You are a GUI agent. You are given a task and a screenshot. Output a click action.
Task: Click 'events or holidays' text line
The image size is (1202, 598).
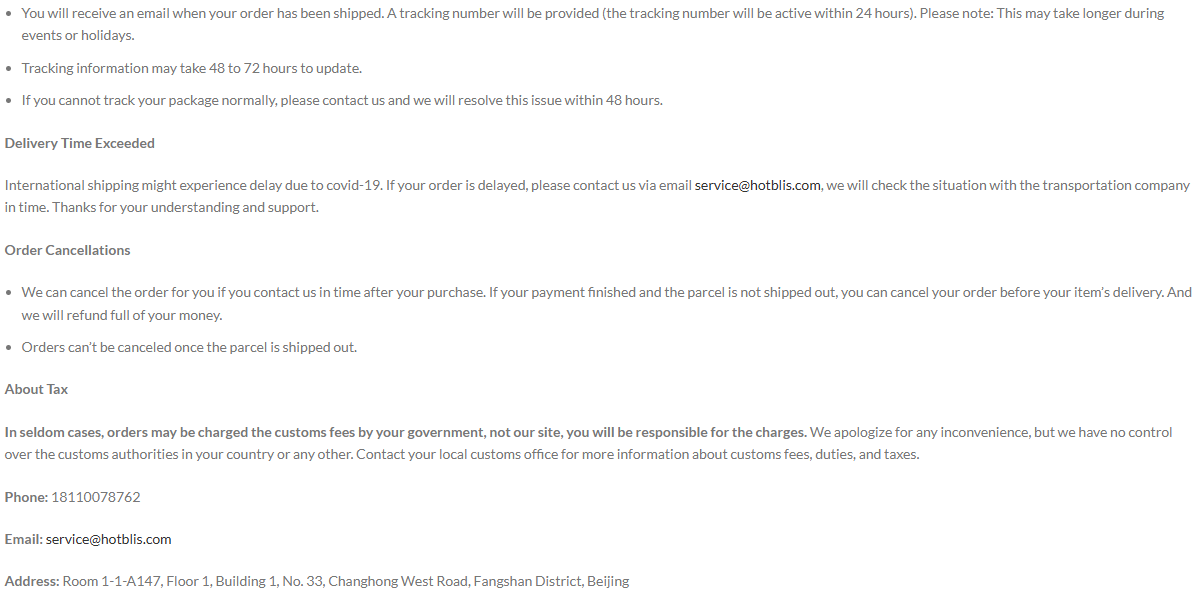click(78, 34)
